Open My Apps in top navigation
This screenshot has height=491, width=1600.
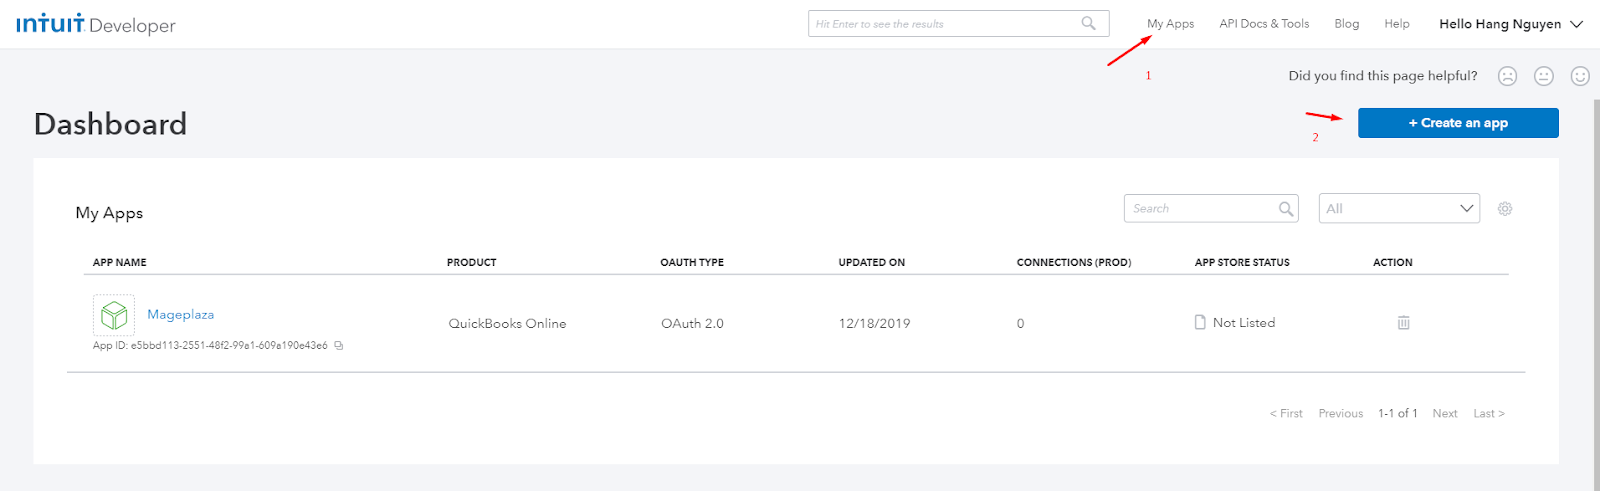point(1170,24)
